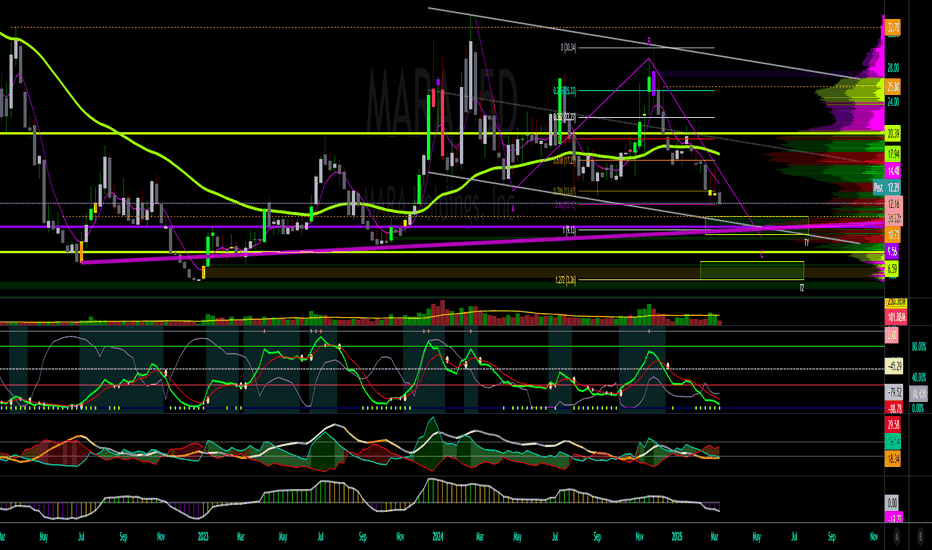Click the 40.00% scale value
The height and width of the screenshot is (550, 932).
click(x=919, y=377)
